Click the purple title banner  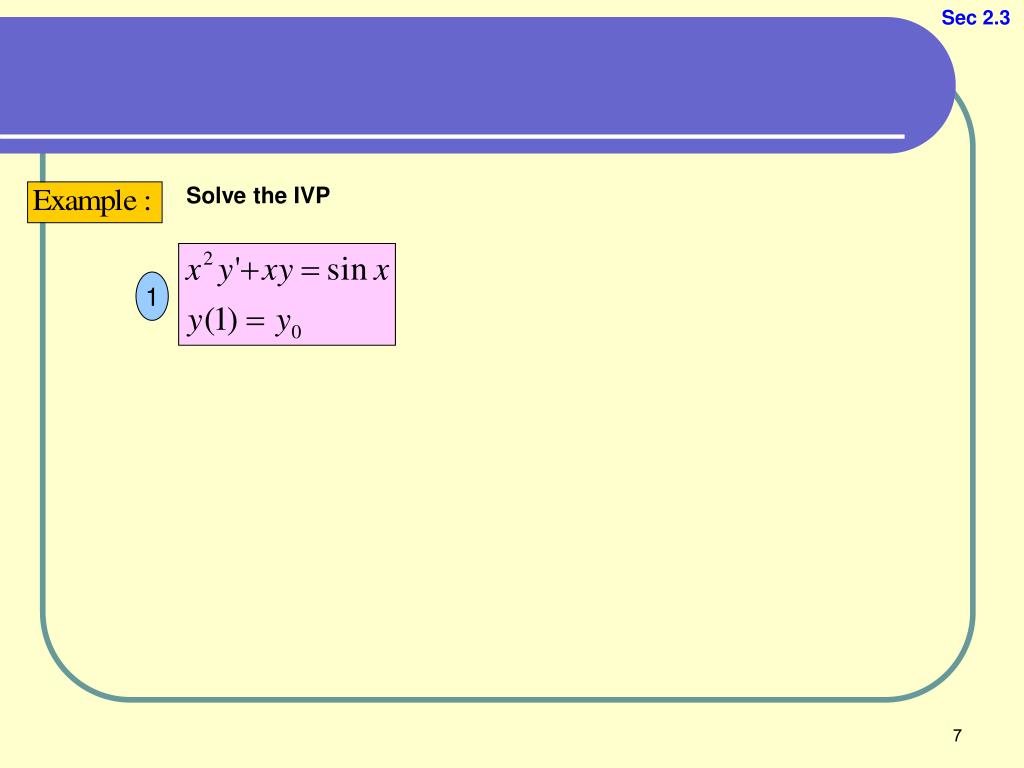pyautogui.click(x=477, y=85)
